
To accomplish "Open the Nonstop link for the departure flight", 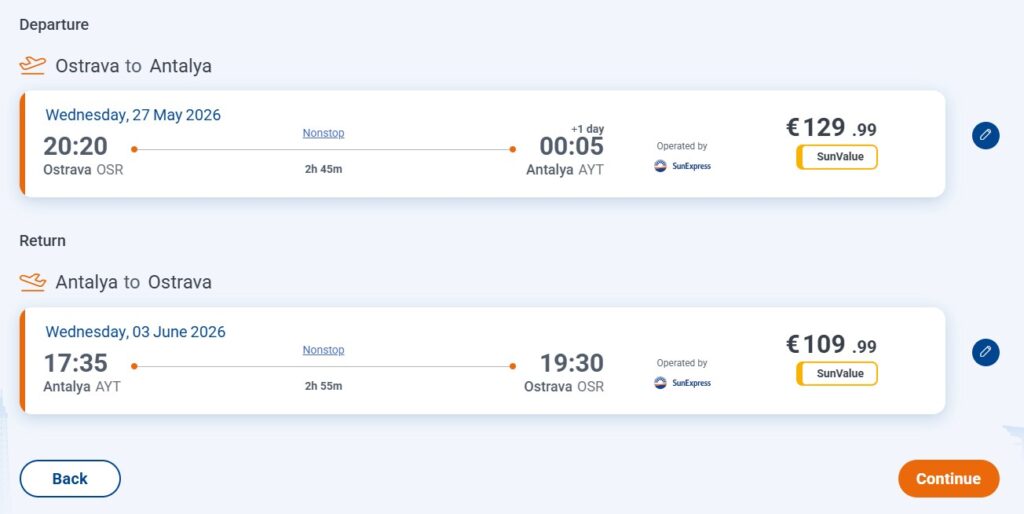I will [x=323, y=133].
